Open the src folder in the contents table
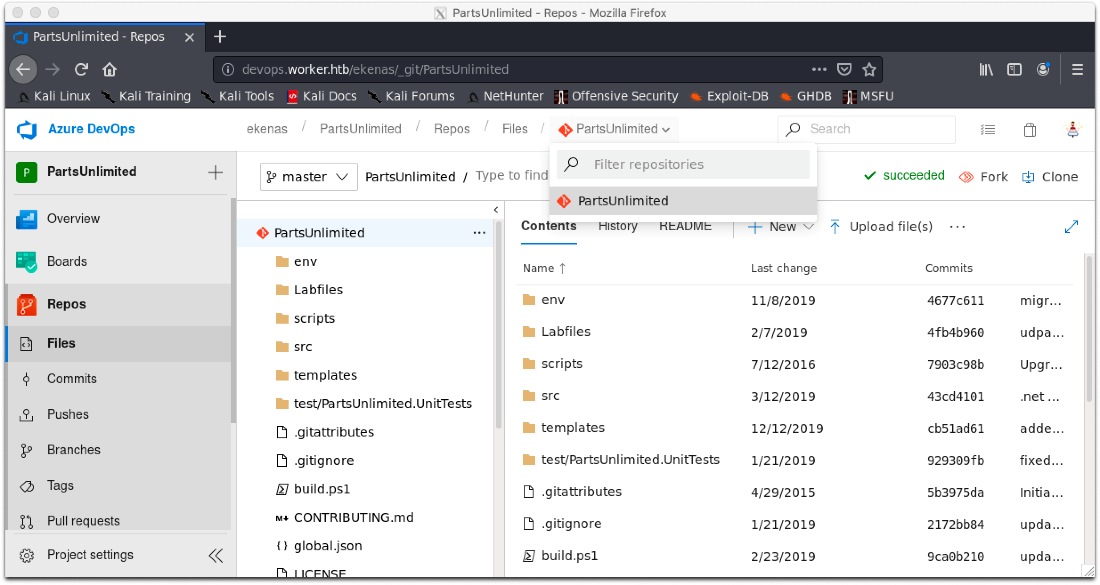 pos(551,396)
